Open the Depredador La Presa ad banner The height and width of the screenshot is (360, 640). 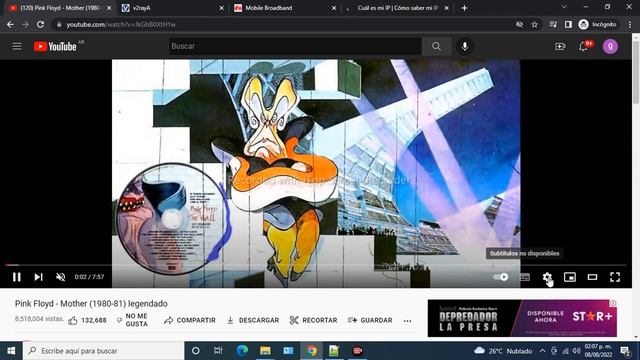click(522, 318)
